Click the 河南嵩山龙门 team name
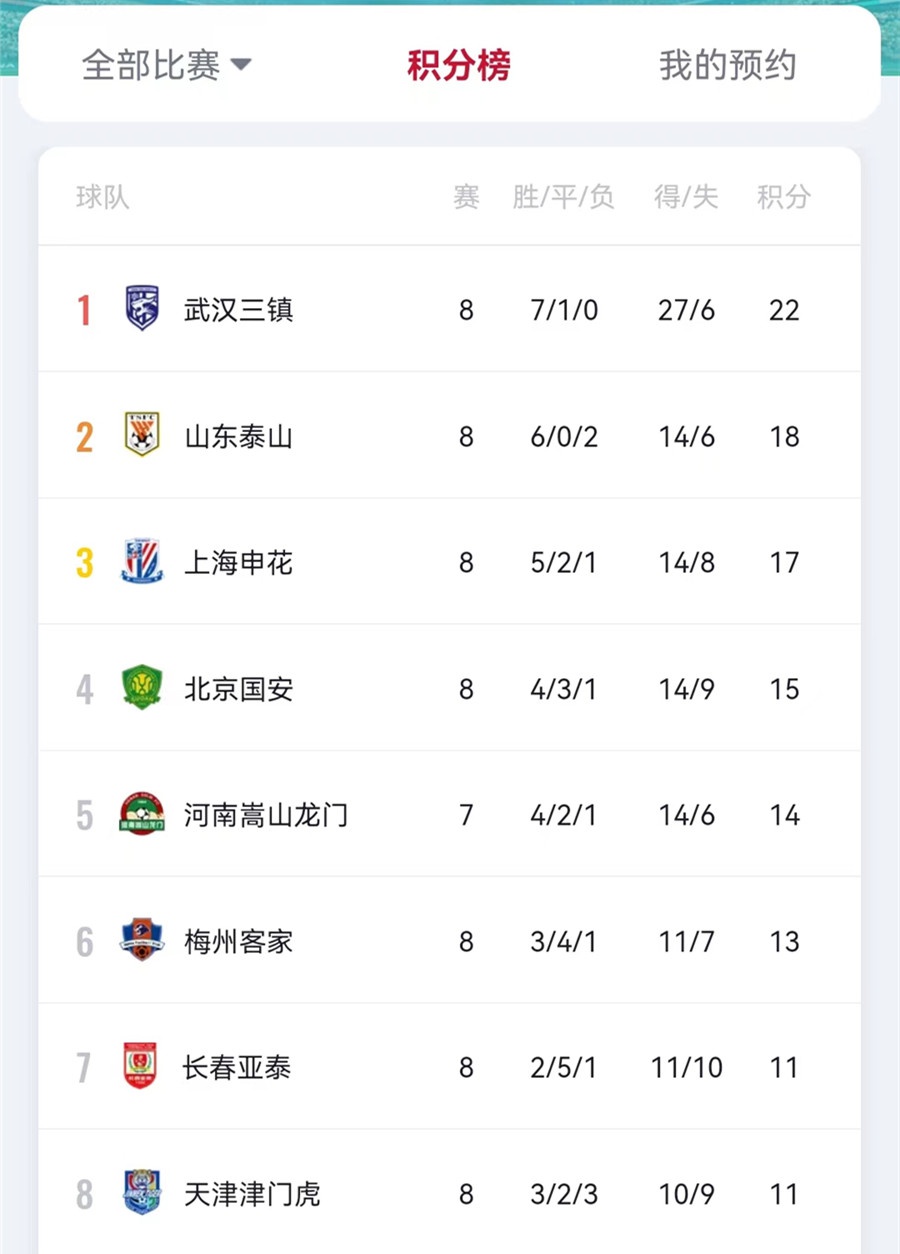The height and width of the screenshot is (1254, 900). 266,815
